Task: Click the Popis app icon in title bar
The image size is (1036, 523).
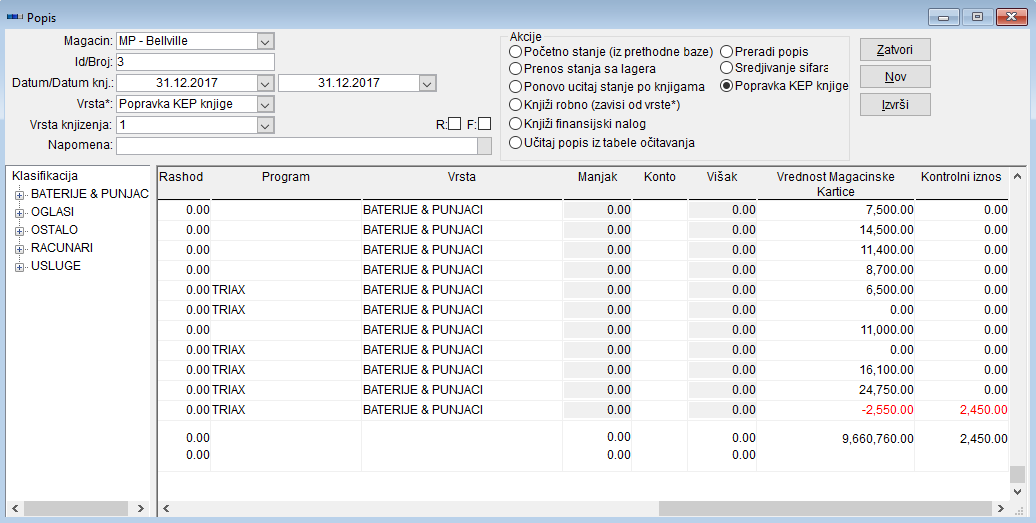Action: 14,17
